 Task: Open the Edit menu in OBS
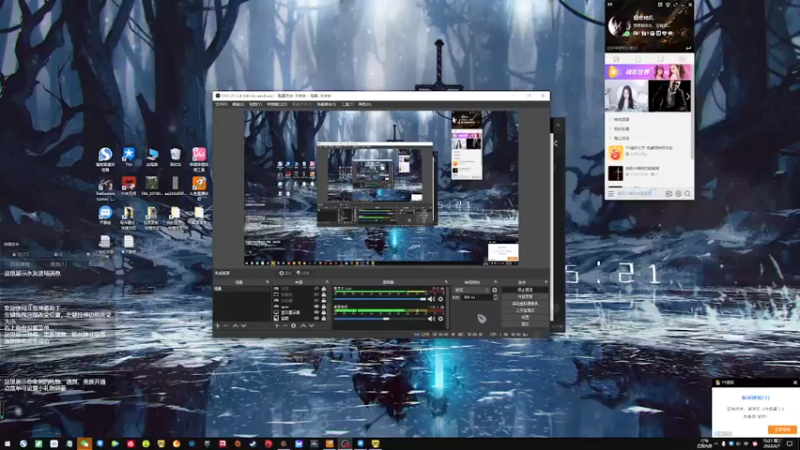(238, 104)
